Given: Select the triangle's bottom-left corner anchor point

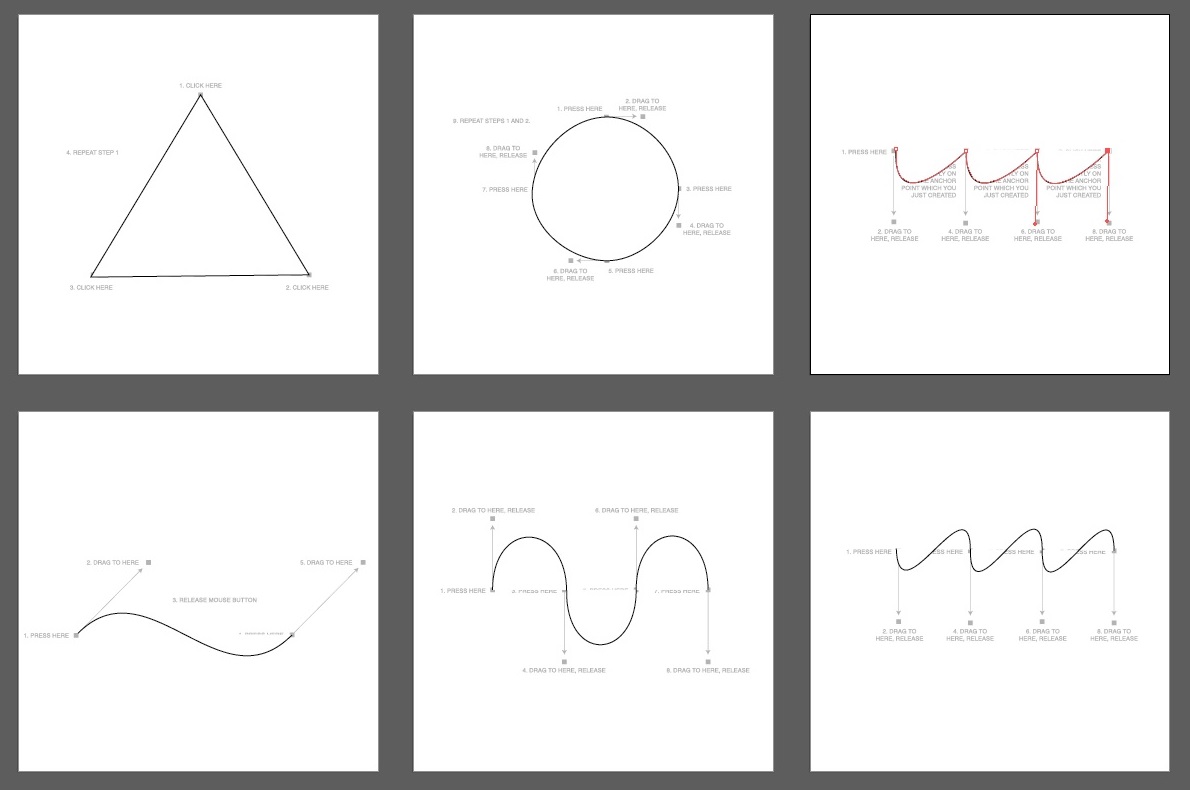Looking at the screenshot, I should (92, 276).
